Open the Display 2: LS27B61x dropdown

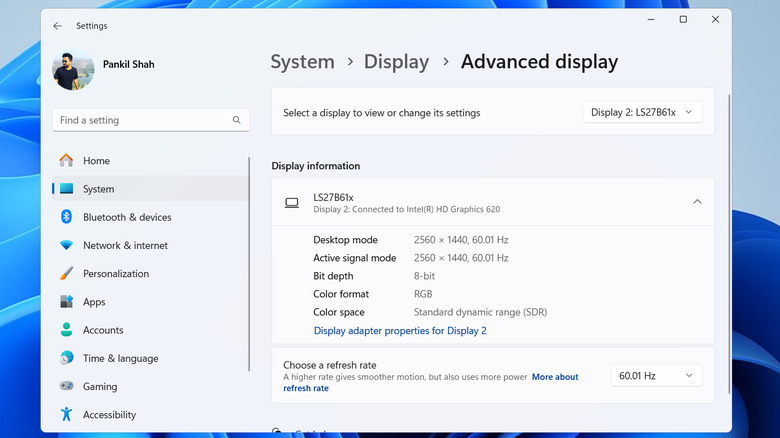click(642, 113)
